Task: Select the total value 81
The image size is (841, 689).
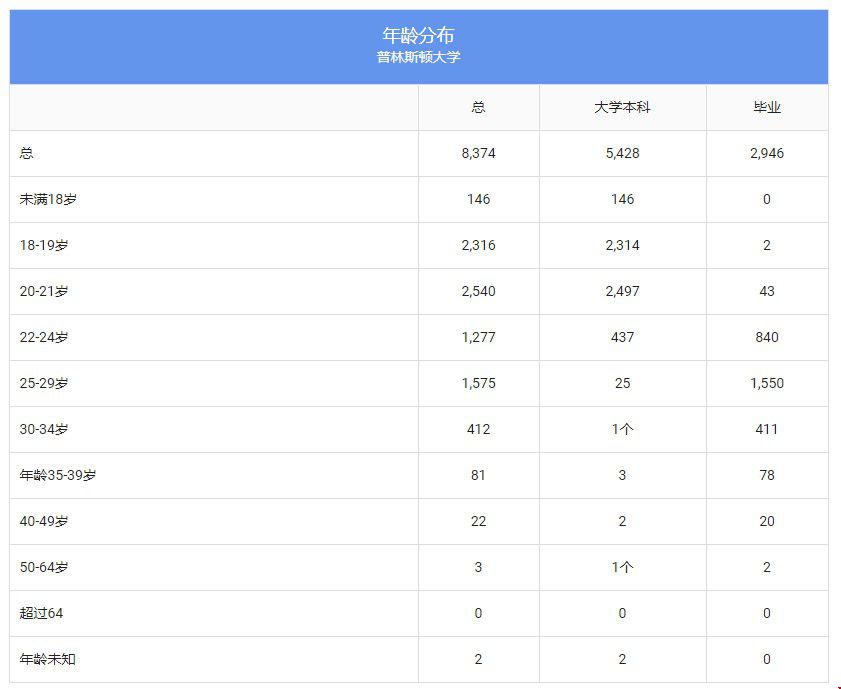Action: (478, 476)
